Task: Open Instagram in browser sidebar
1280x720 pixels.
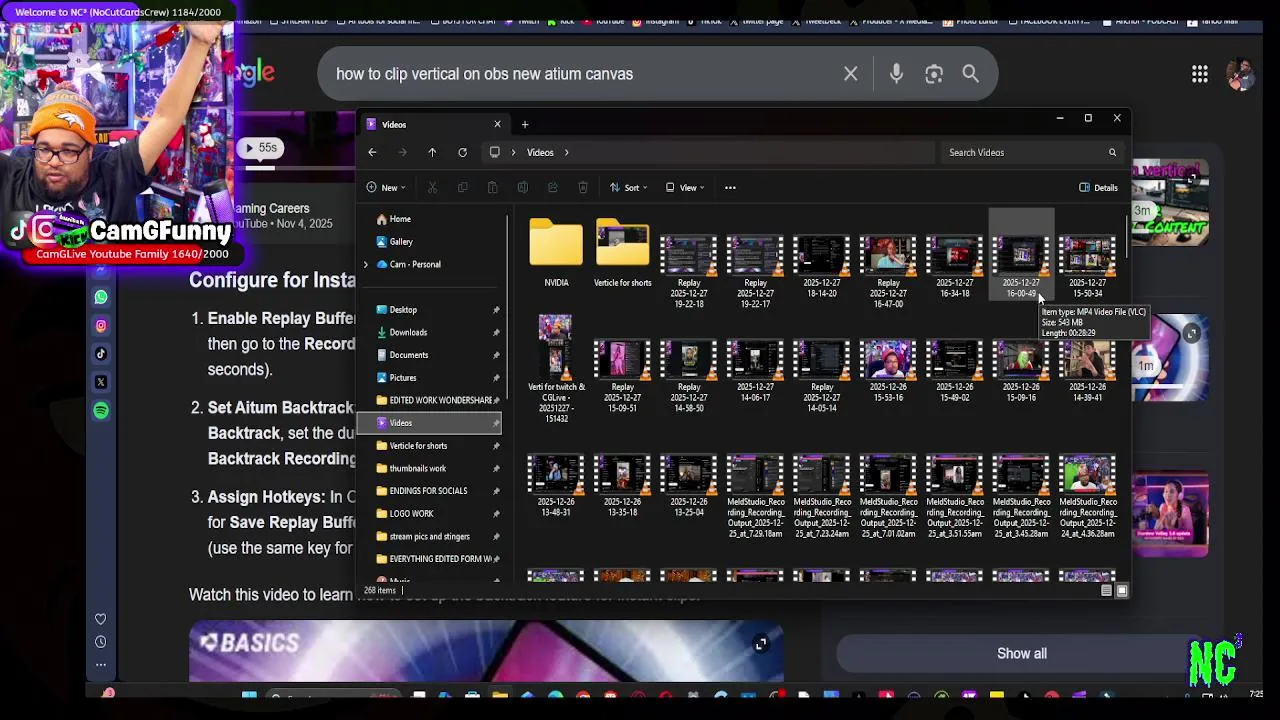Action: (x=101, y=325)
